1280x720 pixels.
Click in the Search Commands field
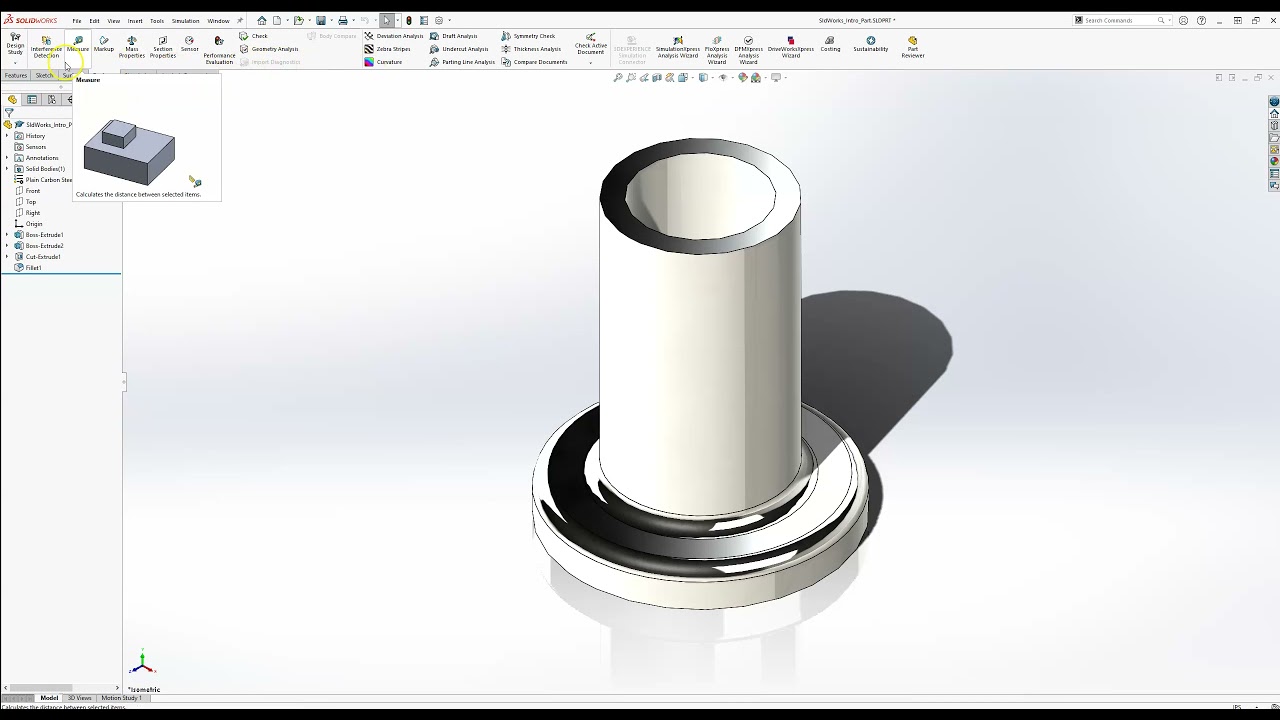tap(1120, 20)
